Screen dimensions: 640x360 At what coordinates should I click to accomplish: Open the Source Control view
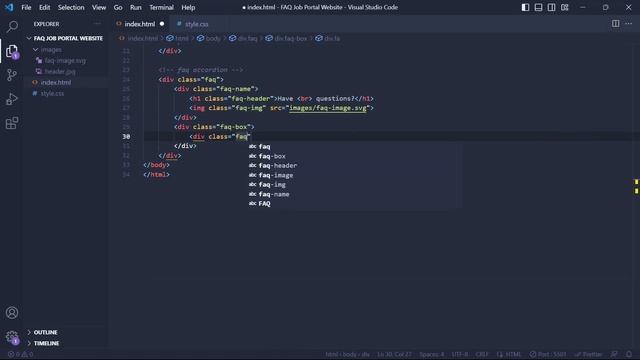tap(12, 75)
